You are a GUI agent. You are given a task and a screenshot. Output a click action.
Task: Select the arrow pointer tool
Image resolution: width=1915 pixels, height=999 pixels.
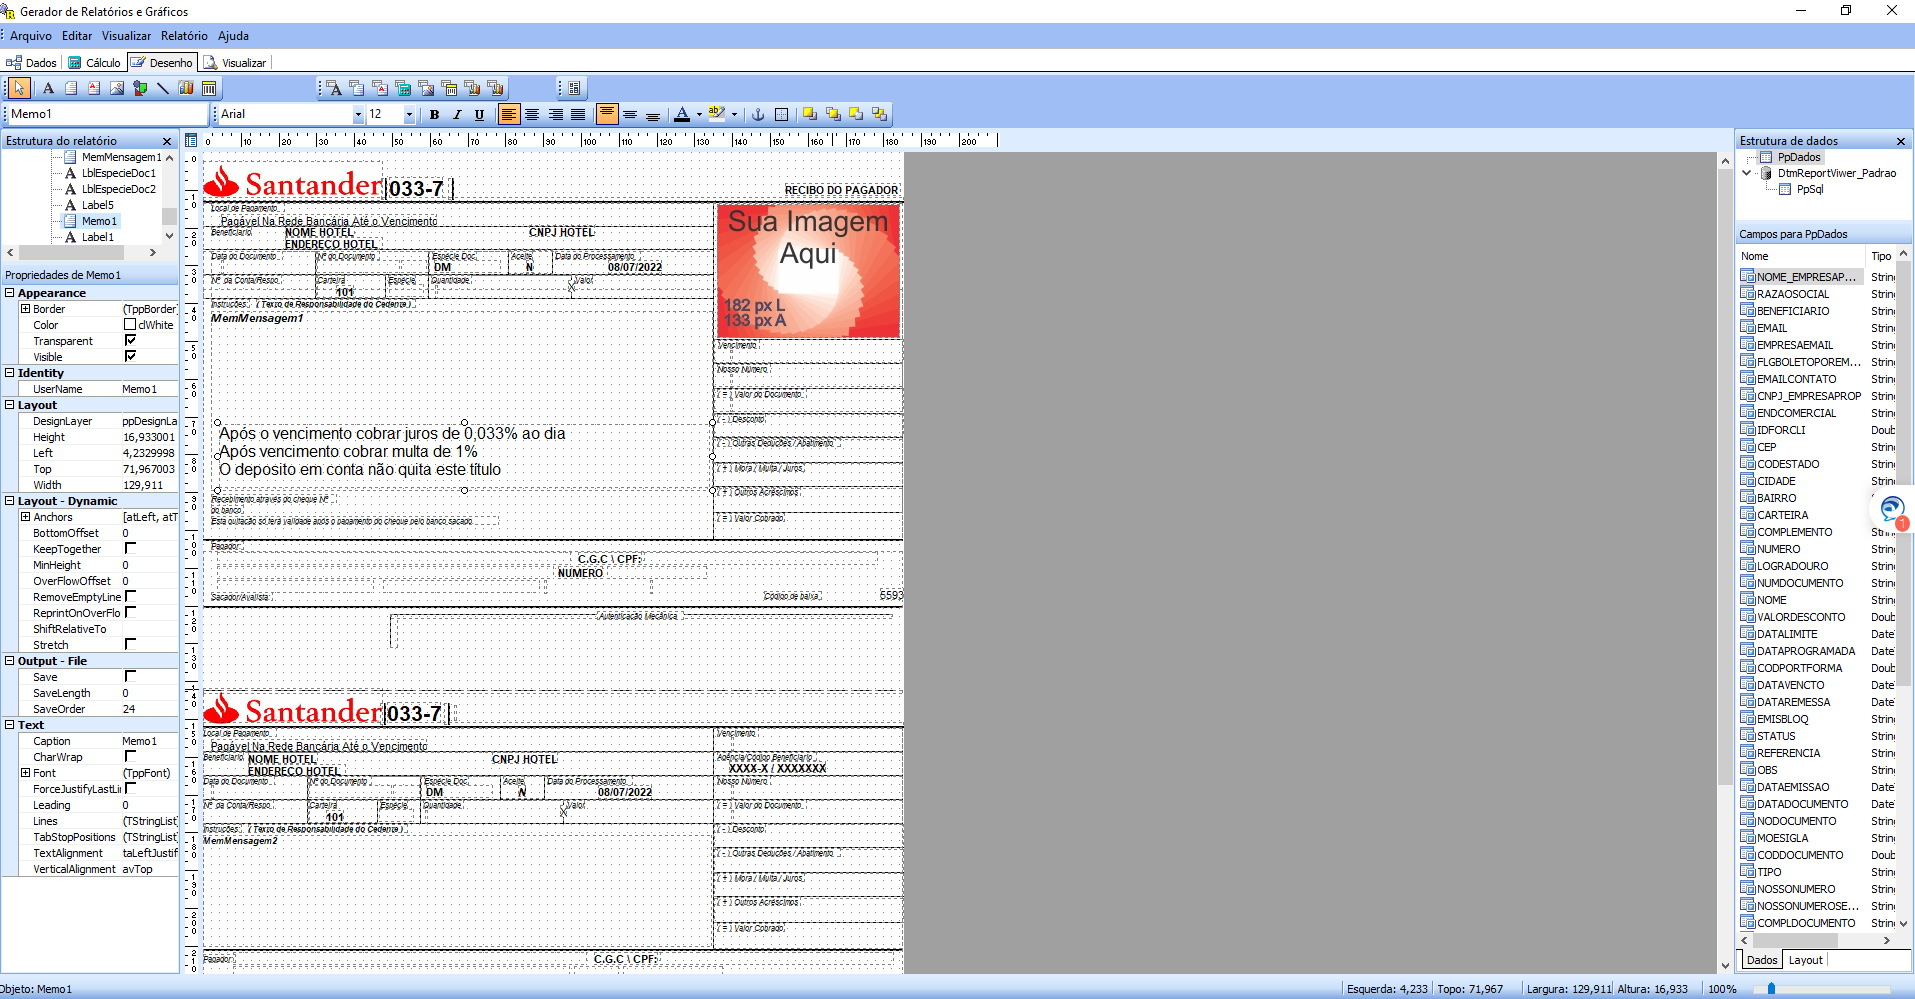19,88
